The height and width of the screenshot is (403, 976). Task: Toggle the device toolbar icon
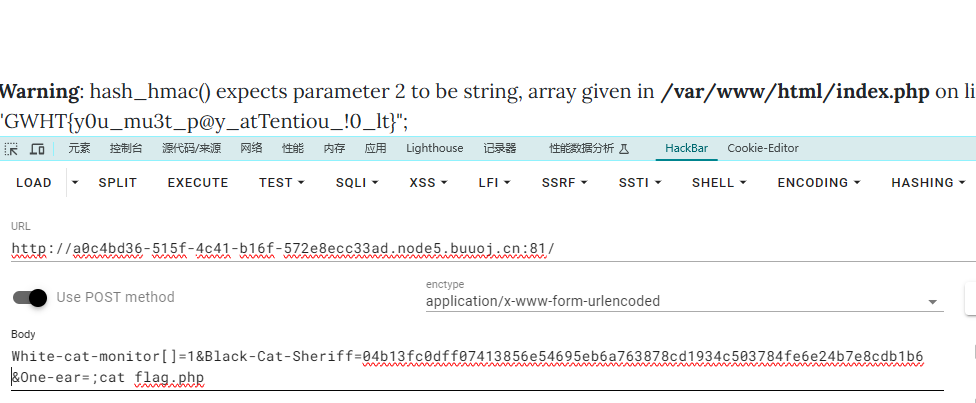pyautogui.click(x=37, y=149)
